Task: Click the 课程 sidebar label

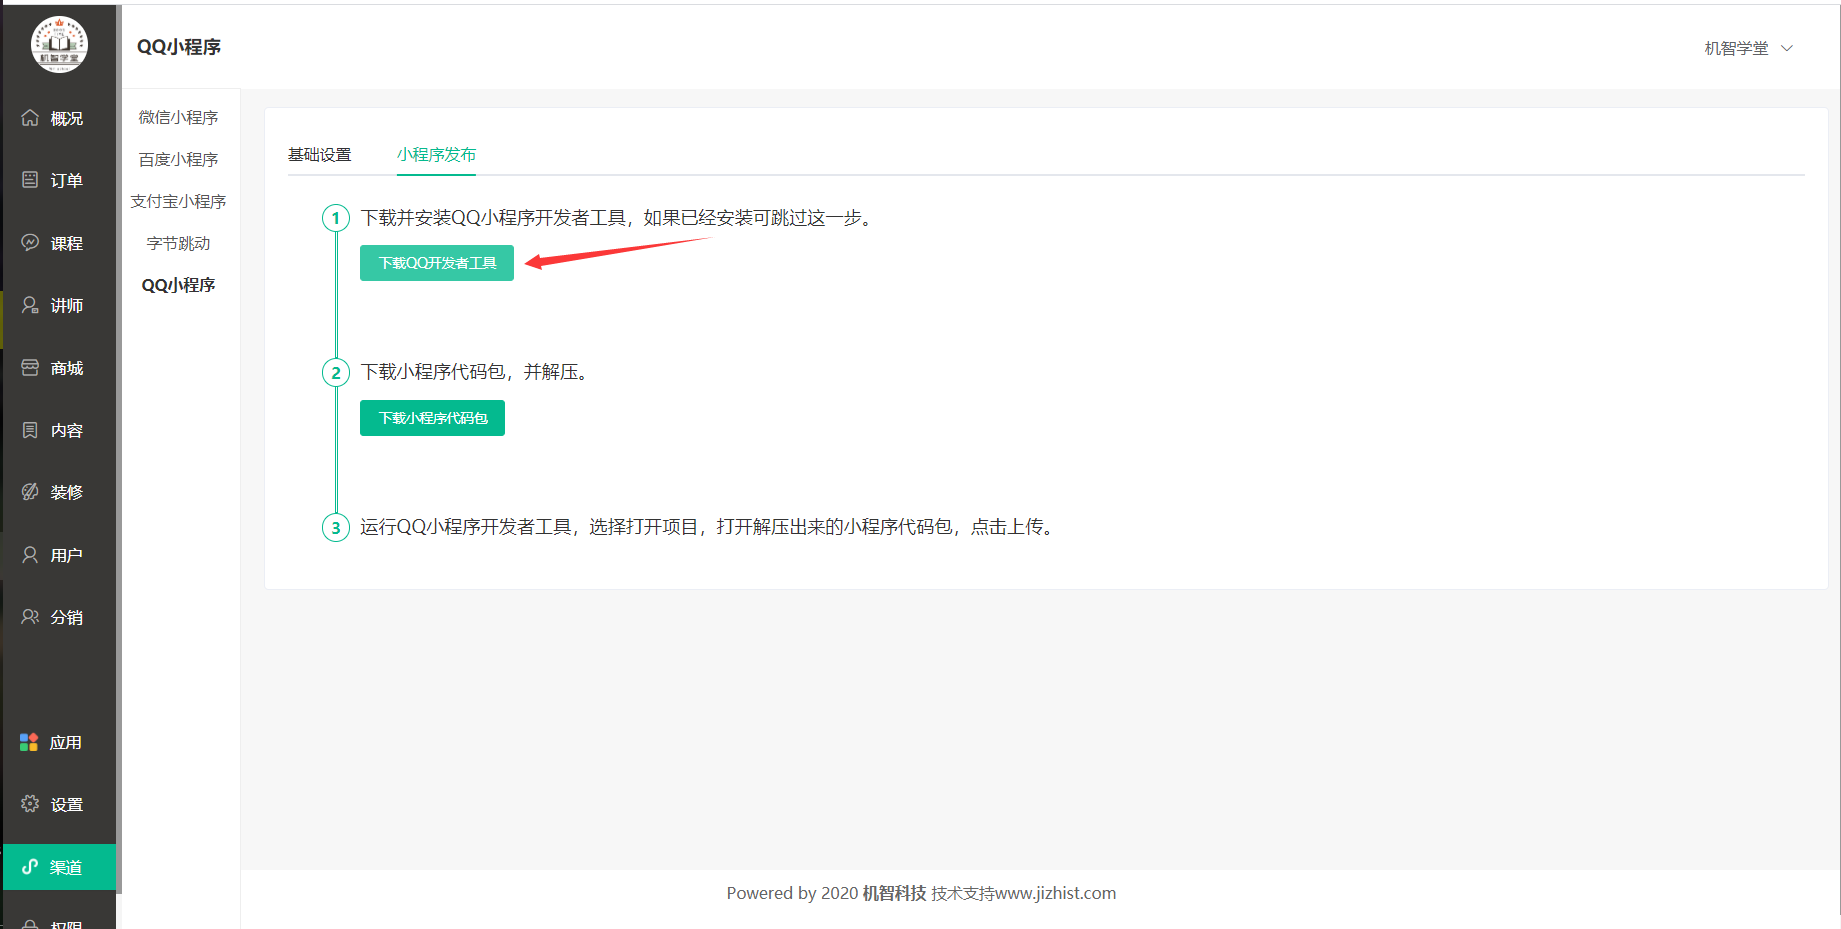Action: [x=67, y=243]
